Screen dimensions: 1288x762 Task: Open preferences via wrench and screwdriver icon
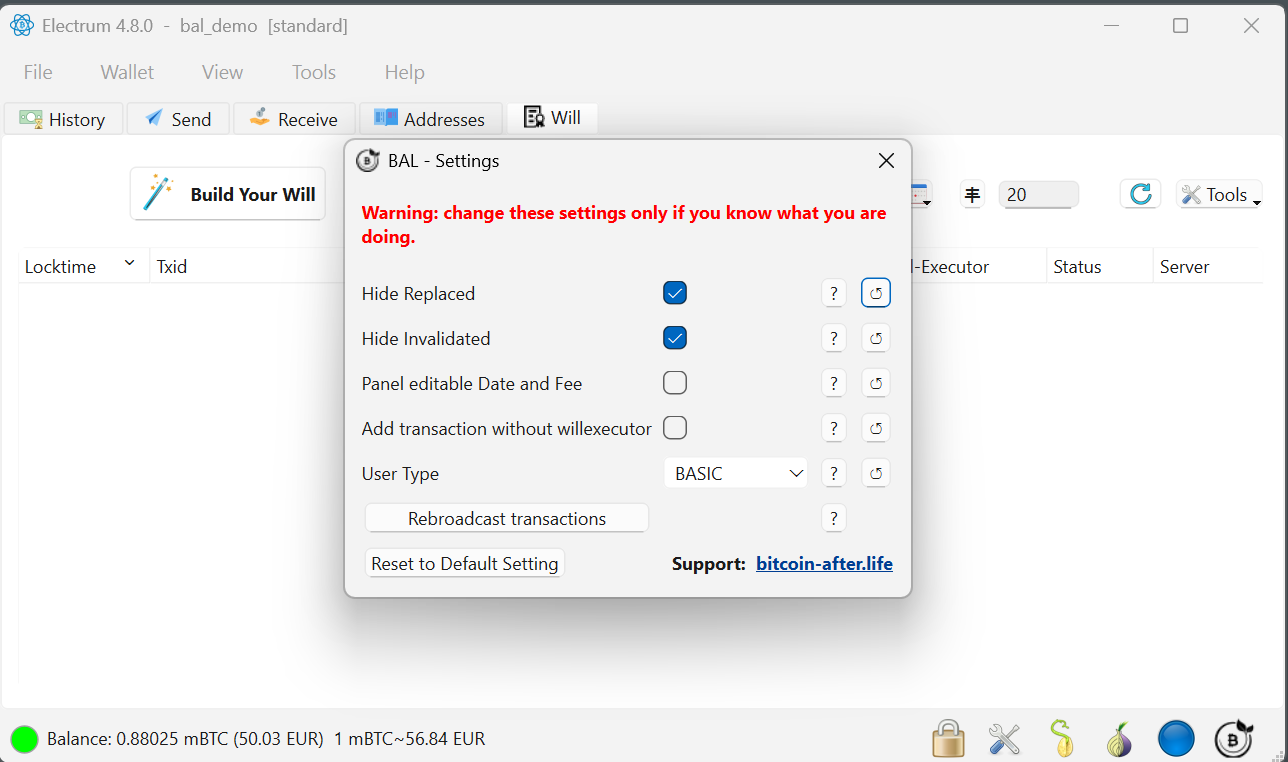pyautogui.click(x=1004, y=739)
